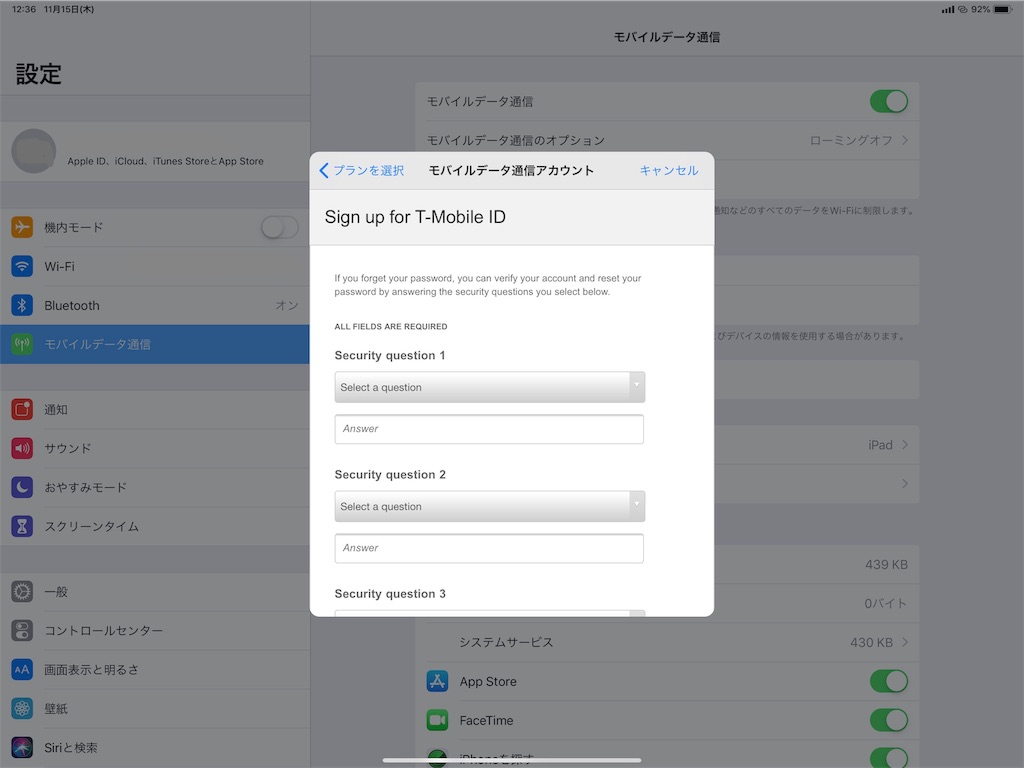The image size is (1024, 768).
Task: Focus Answer field for Security question 1
Action: [x=489, y=429]
